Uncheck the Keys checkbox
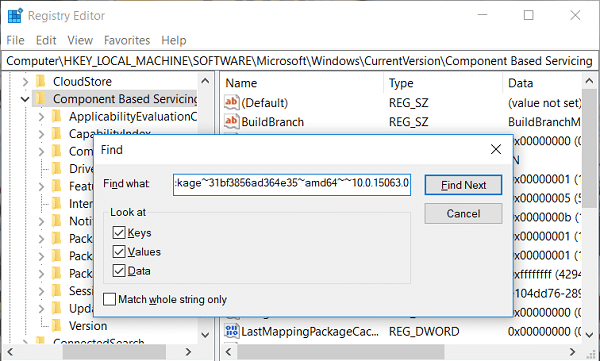 (119, 232)
